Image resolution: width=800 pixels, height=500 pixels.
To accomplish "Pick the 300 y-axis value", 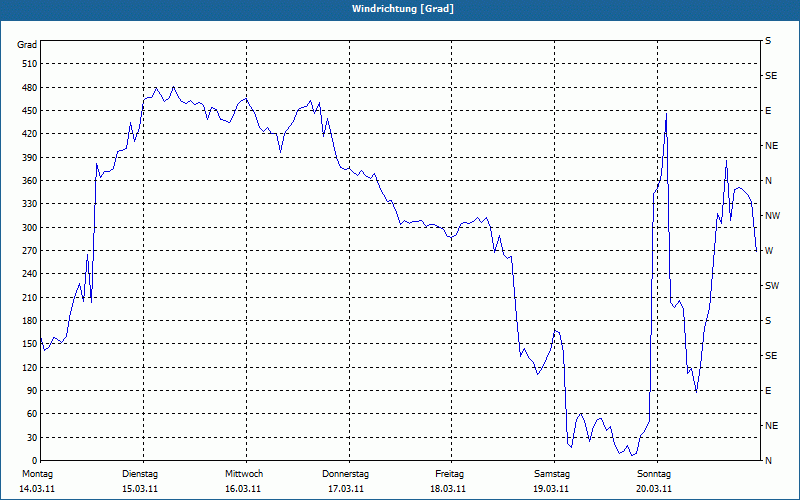I will pyautogui.click(x=30, y=228).
